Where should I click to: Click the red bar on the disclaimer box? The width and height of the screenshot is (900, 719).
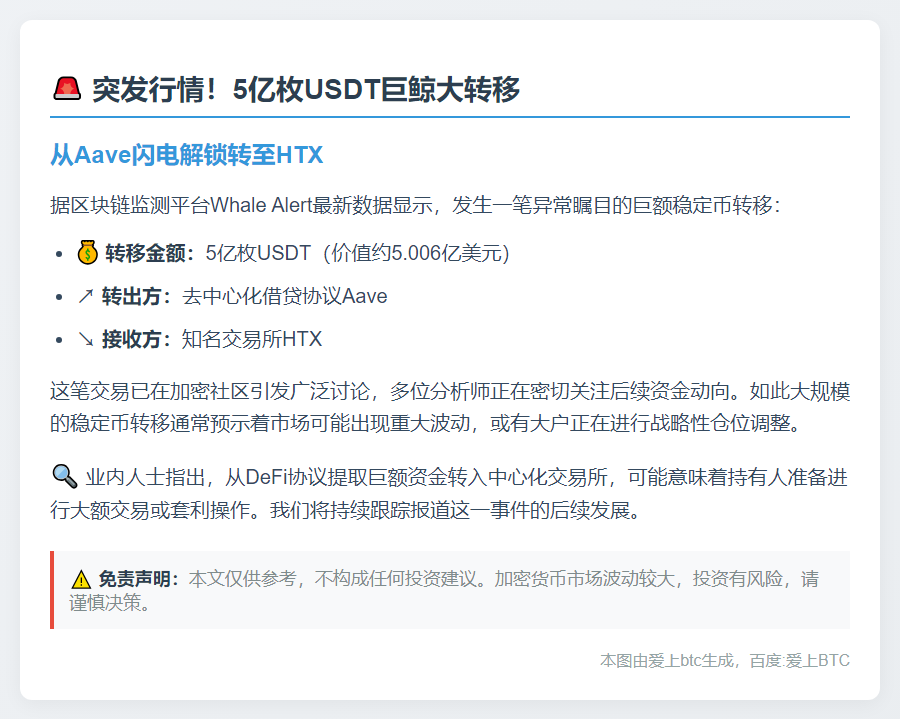point(52,590)
